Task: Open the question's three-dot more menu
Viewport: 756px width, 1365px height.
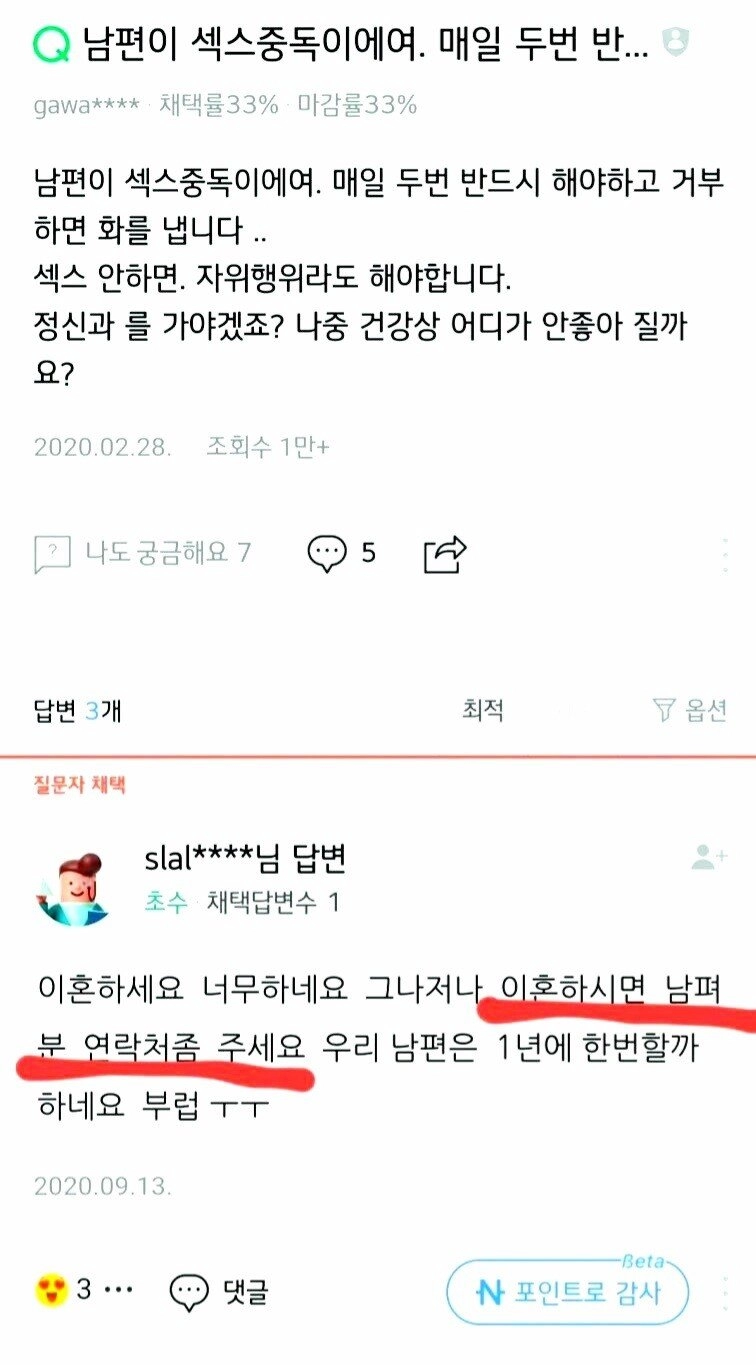Action: coord(724,553)
